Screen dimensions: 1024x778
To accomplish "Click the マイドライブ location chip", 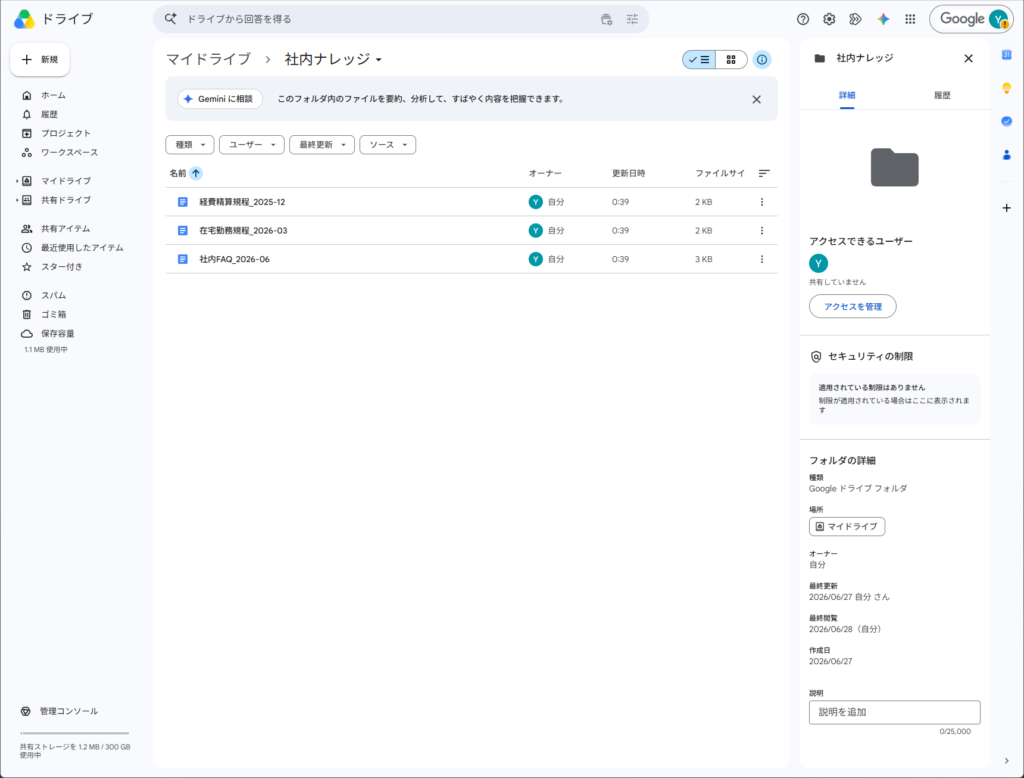I will 846,527.
